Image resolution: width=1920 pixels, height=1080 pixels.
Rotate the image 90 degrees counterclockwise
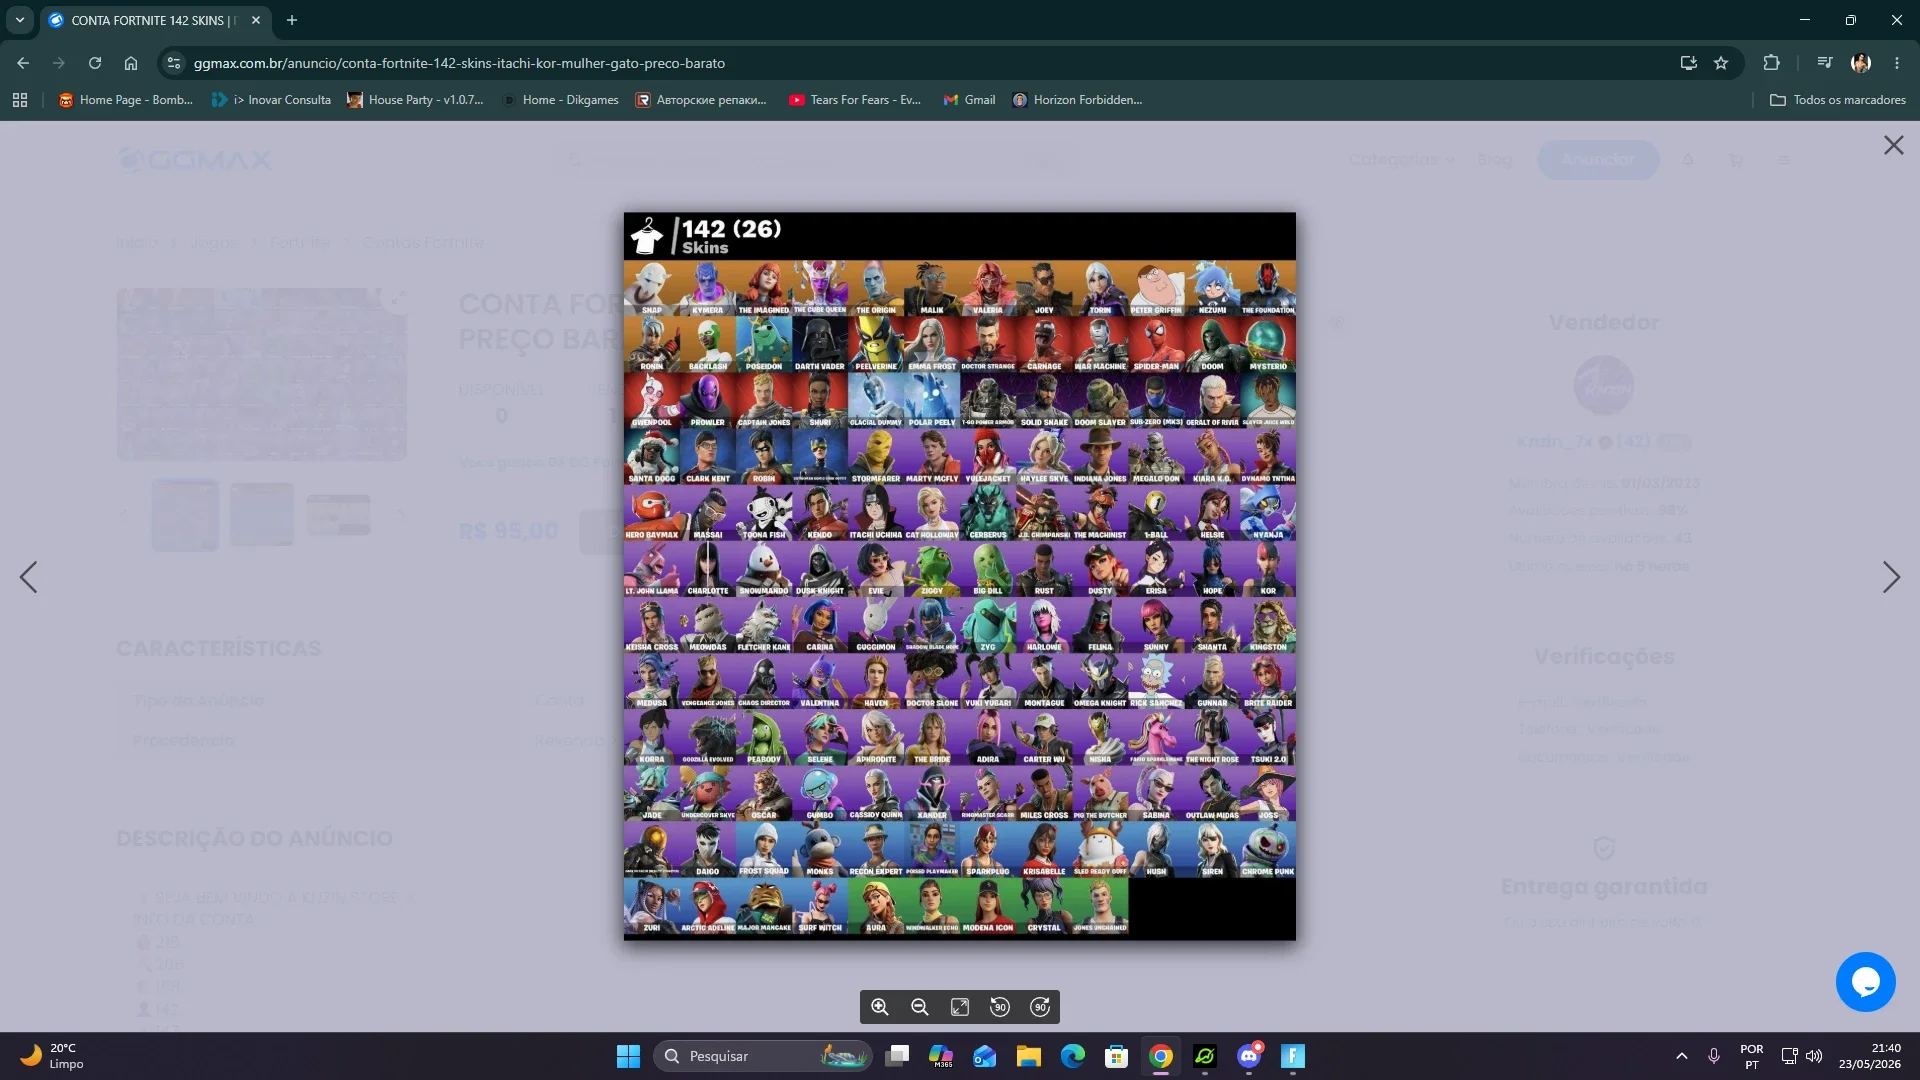[x=1000, y=1007]
